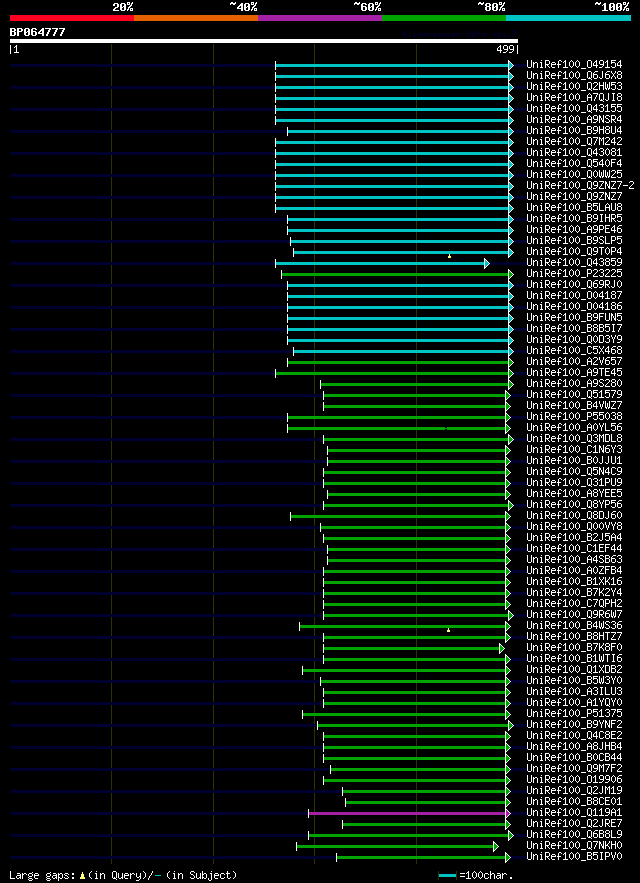Click the white query sequence bar
This screenshot has height=883, width=640.
point(264,41)
